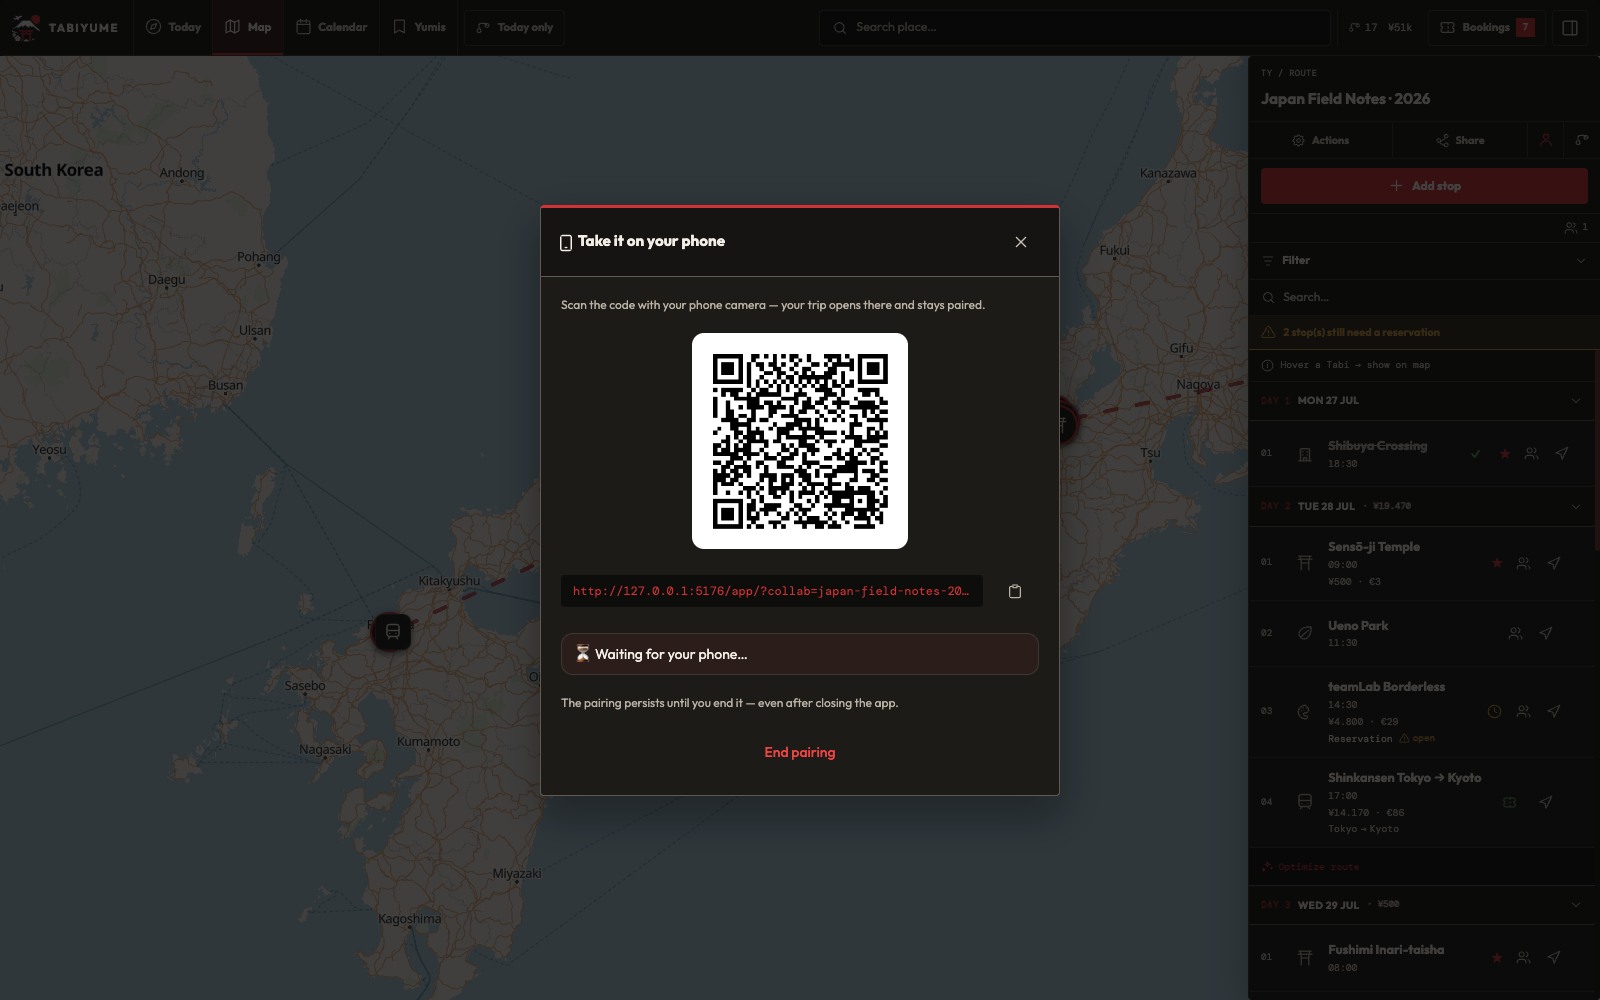The width and height of the screenshot is (1600, 1000).
Task: Click the navigate arrow for Sensō-ji Temple
Action: [x=1554, y=563]
